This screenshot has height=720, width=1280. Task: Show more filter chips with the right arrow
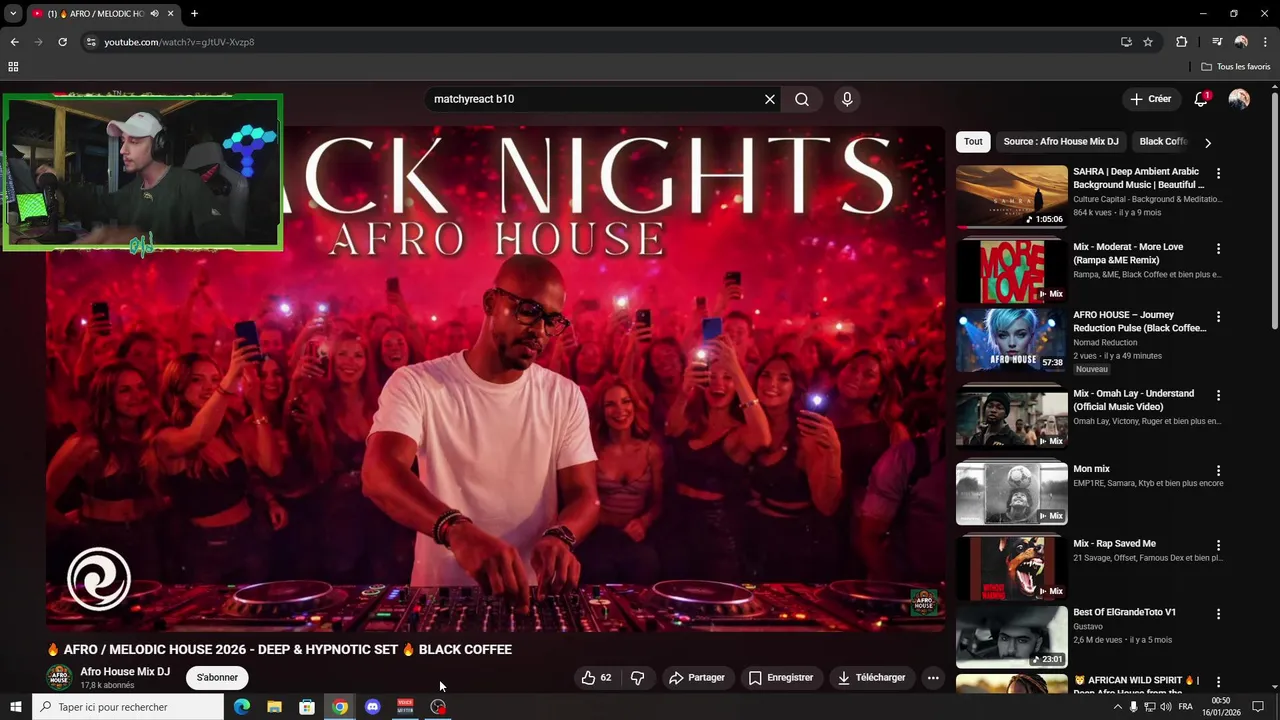pyautogui.click(x=1207, y=142)
